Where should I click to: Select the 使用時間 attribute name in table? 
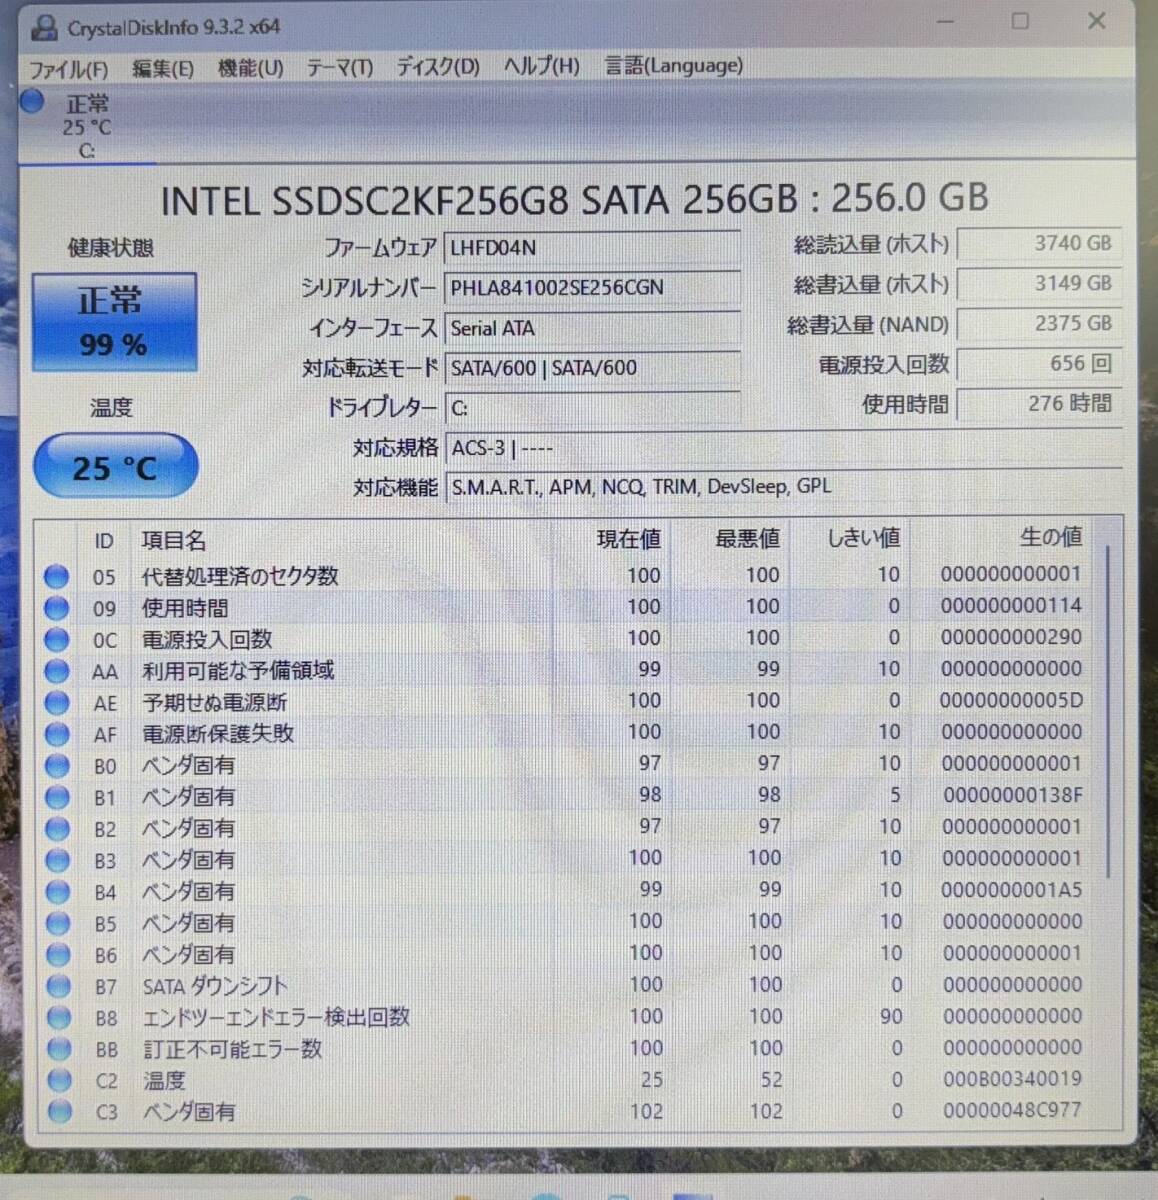pyautogui.click(x=185, y=608)
